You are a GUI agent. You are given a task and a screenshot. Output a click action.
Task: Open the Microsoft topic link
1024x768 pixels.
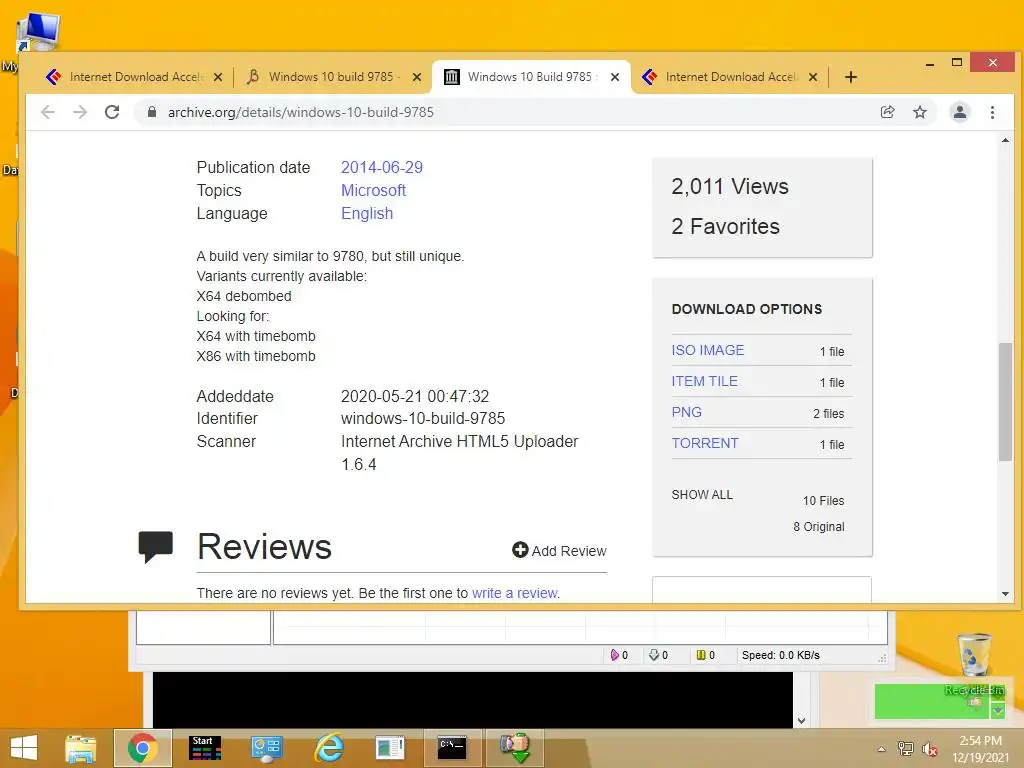pyautogui.click(x=374, y=190)
